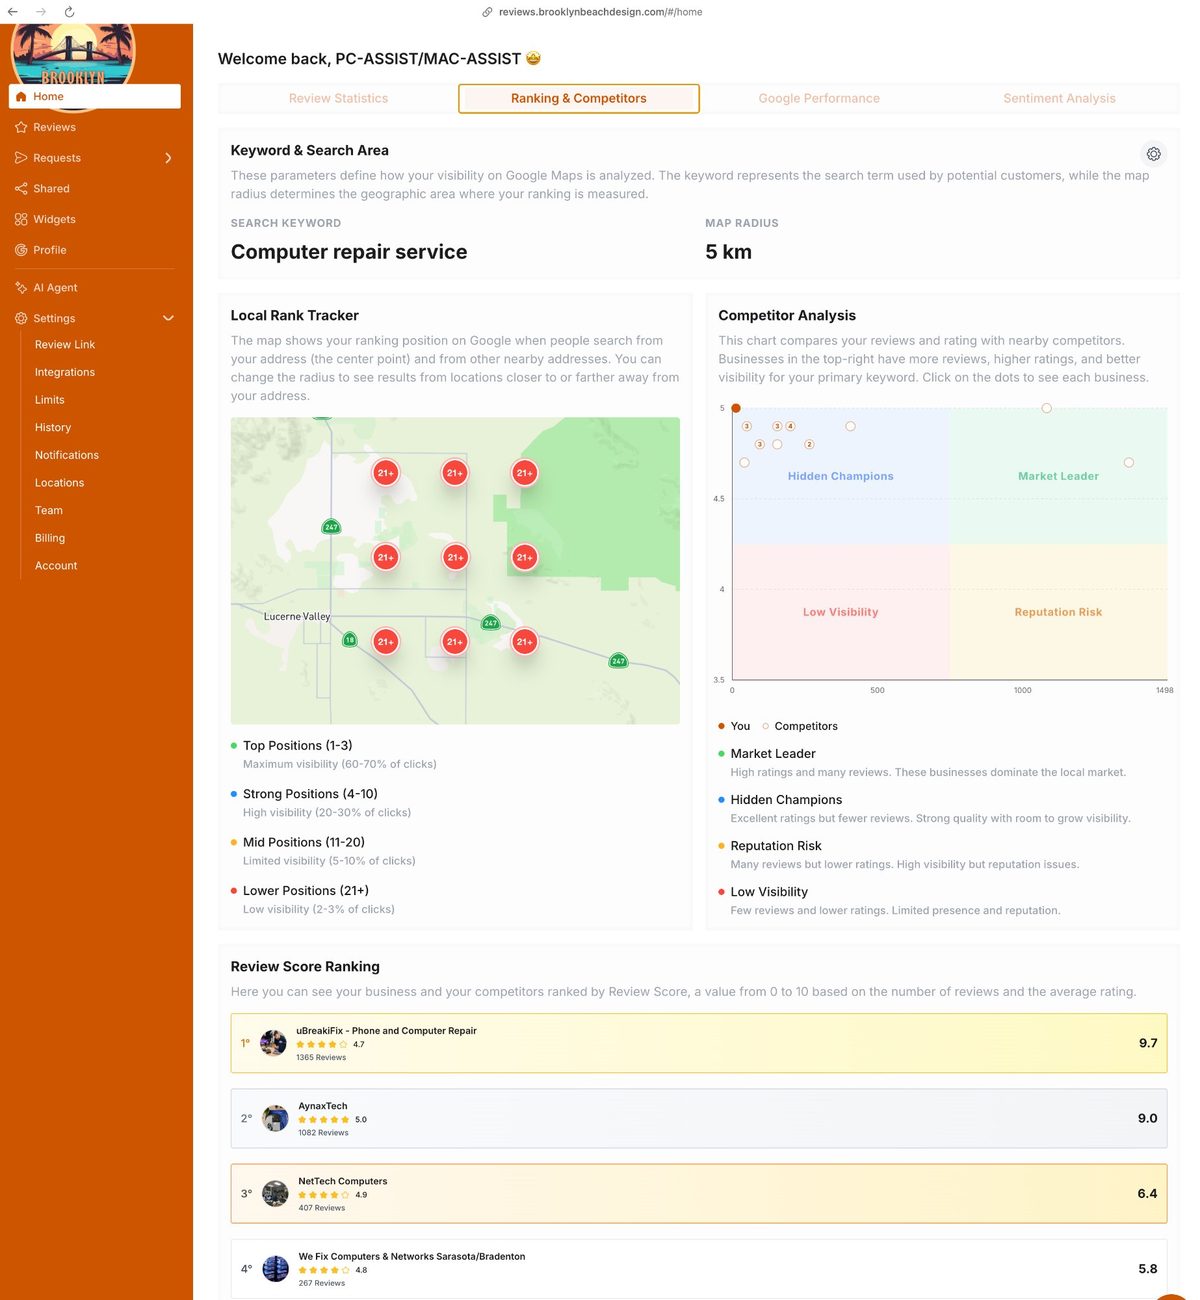Viewport: 1200px width, 1300px height.
Task: Open Keyword & Search Area settings gear
Action: pos(1153,154)
